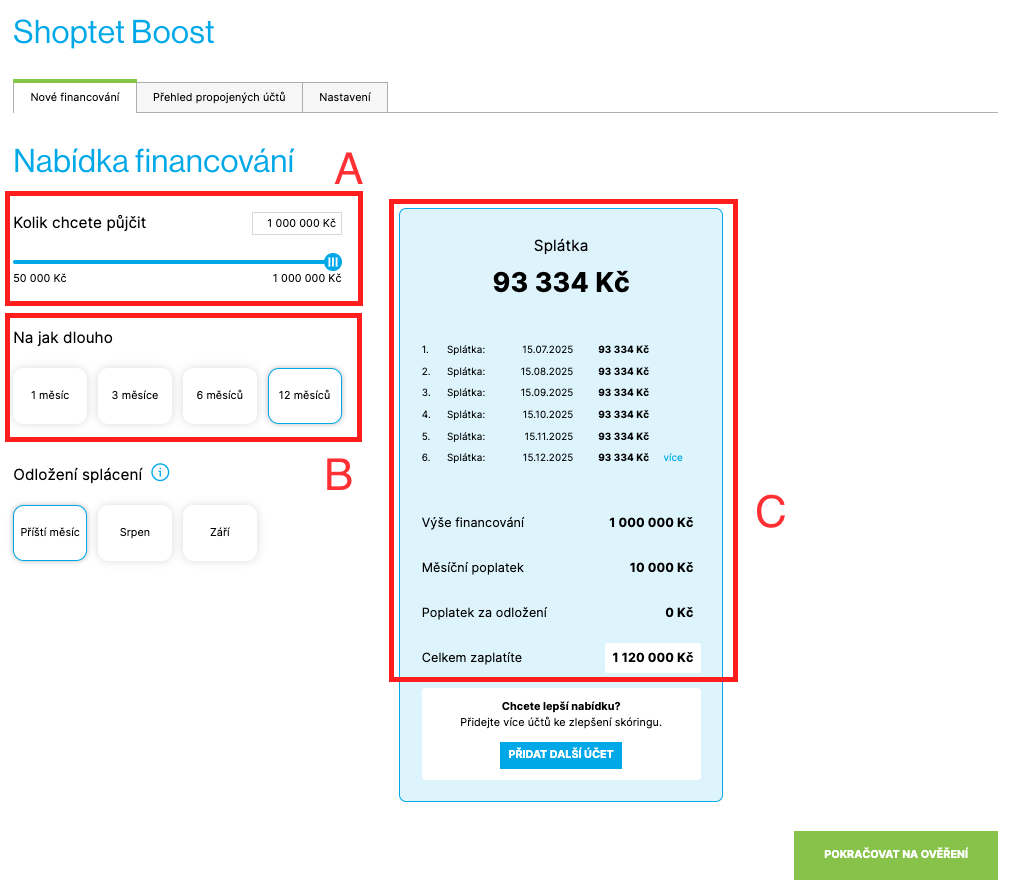
Task: Click the Chcete lepší nabídku? text
Action: click(561, 706)
